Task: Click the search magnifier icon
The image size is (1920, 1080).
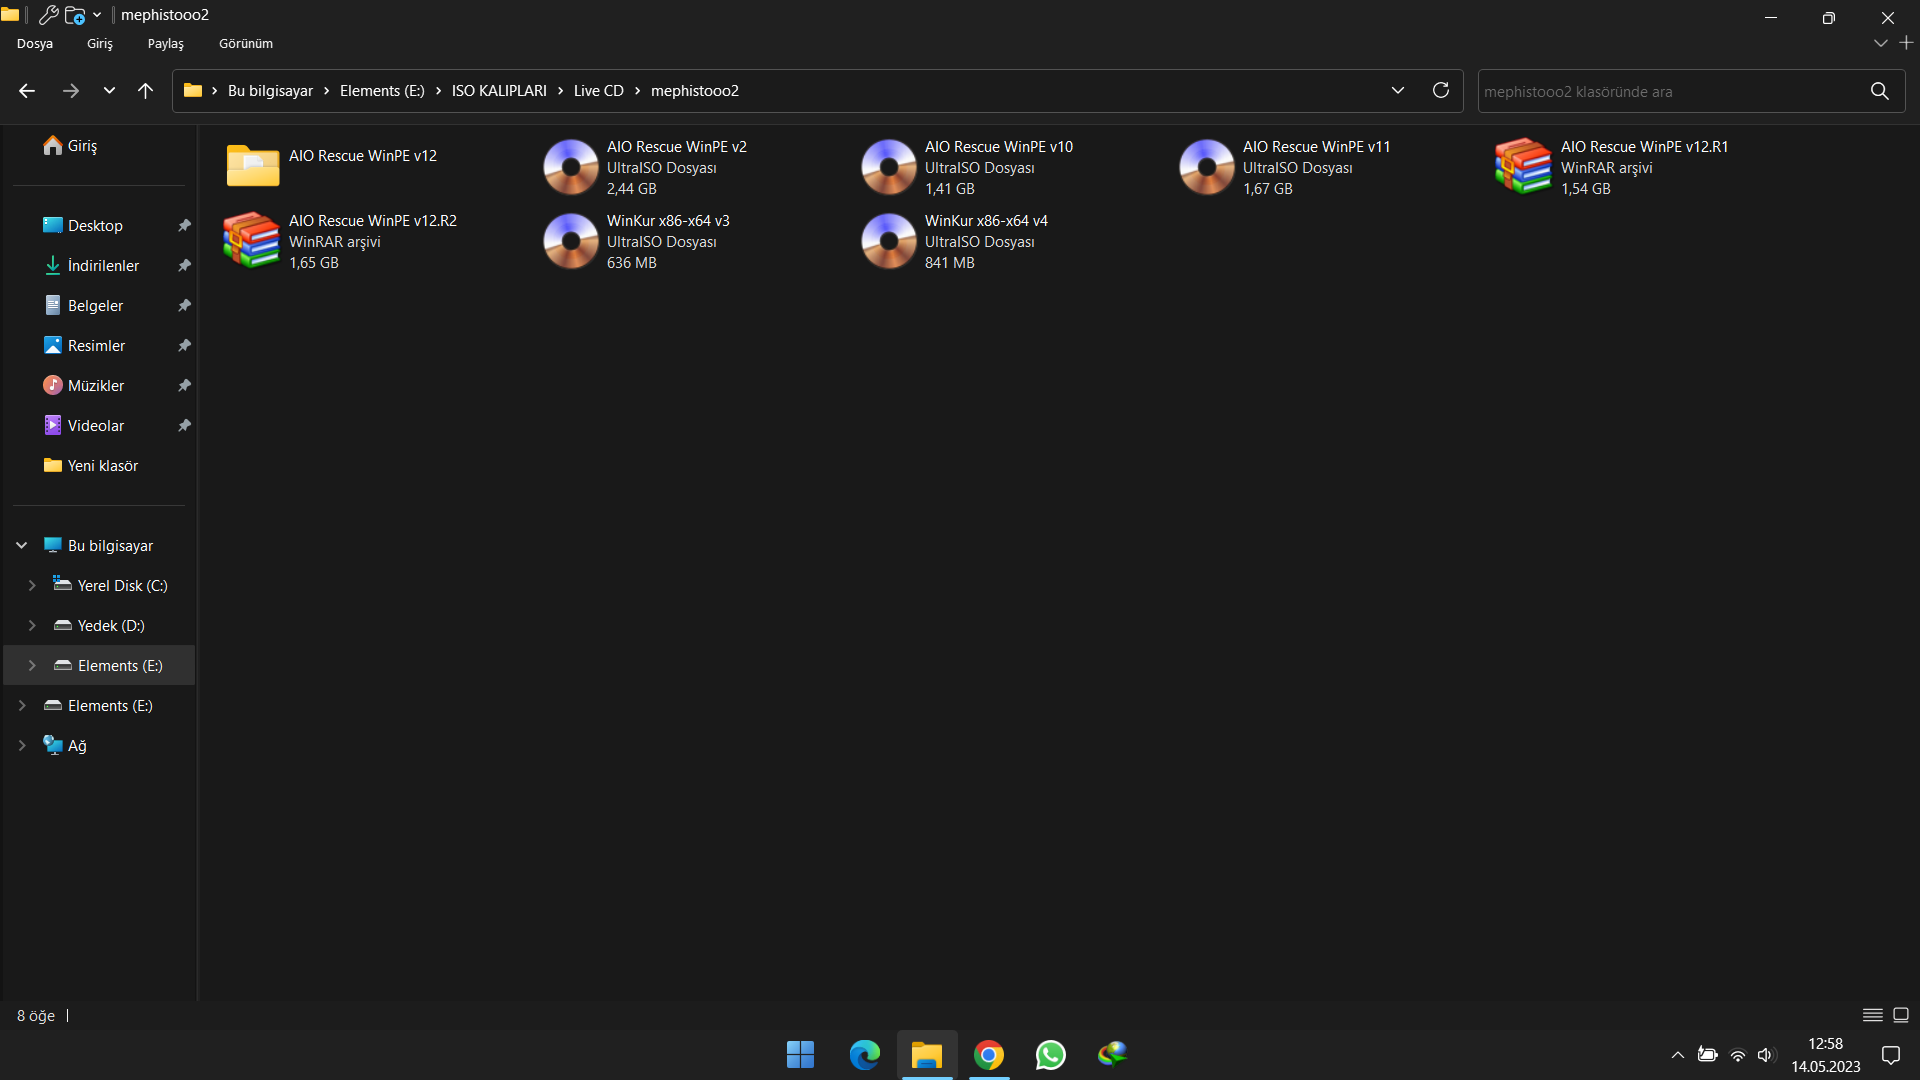Action: coord(1880,91)
